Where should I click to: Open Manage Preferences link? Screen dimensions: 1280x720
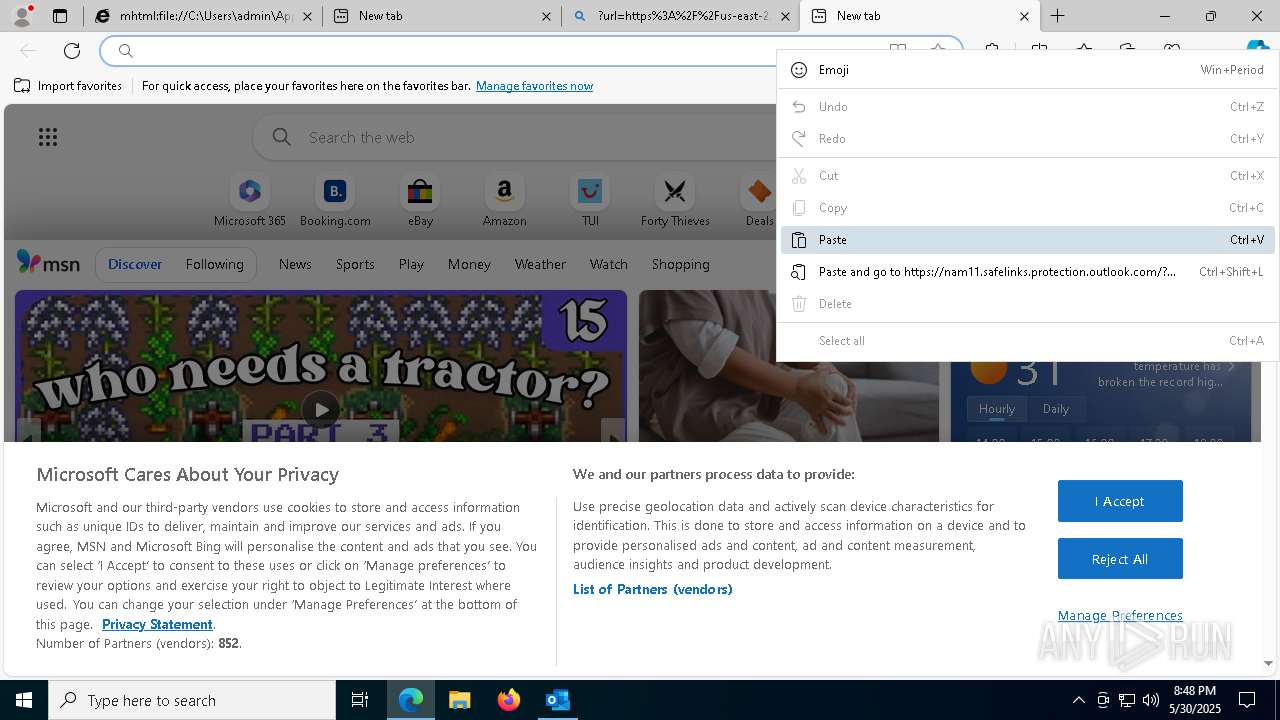[1120, 615]
